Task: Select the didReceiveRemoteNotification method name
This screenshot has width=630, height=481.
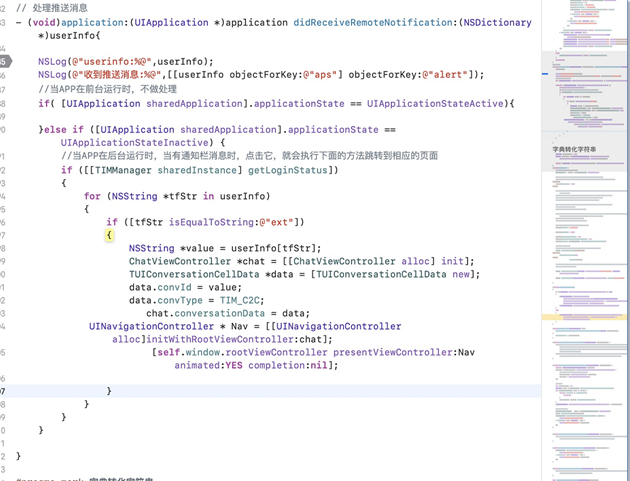Action: (372, 23)
